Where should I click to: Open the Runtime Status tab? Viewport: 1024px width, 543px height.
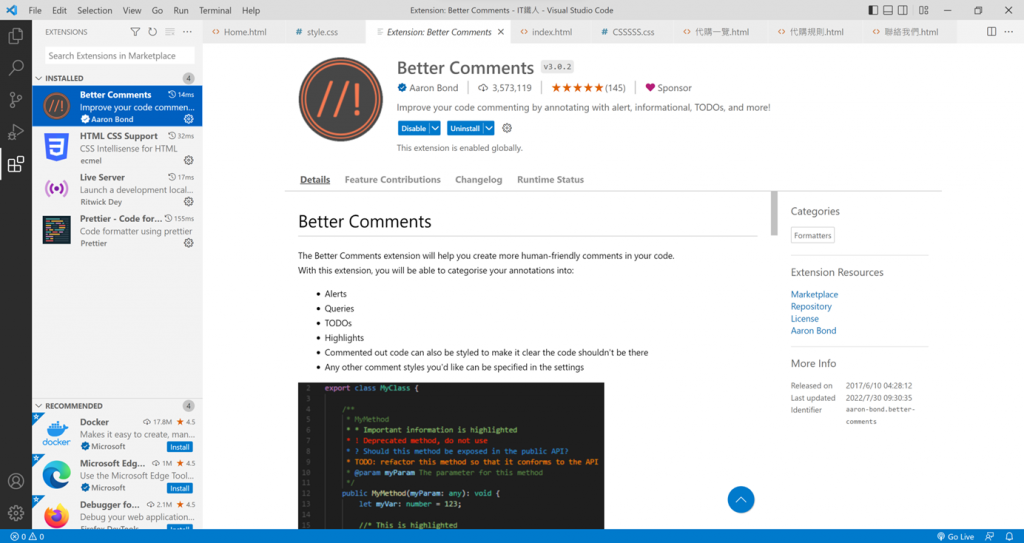(x=551, y=180)
